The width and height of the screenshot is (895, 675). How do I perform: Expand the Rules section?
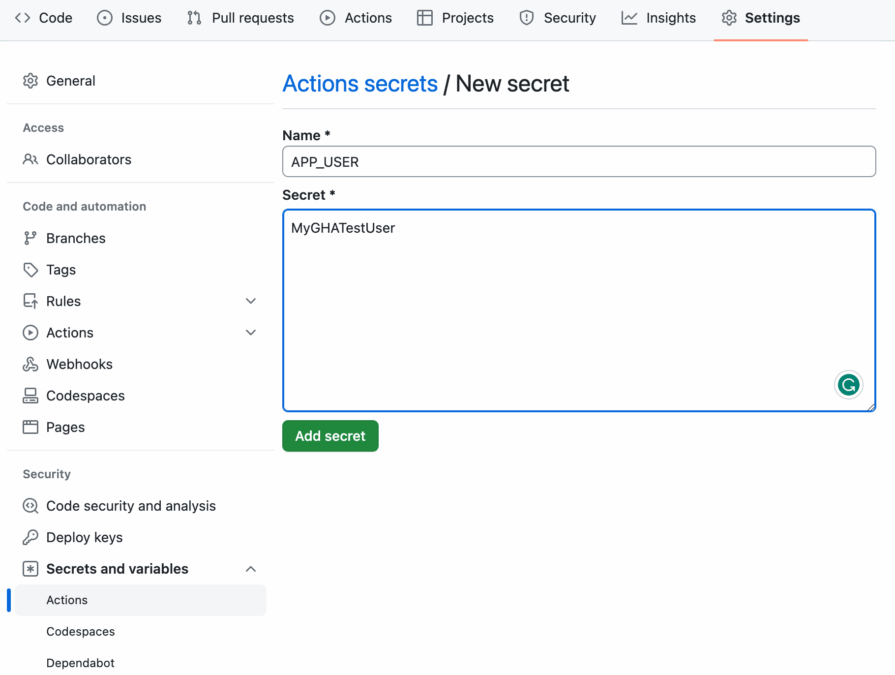coord(250,301)
